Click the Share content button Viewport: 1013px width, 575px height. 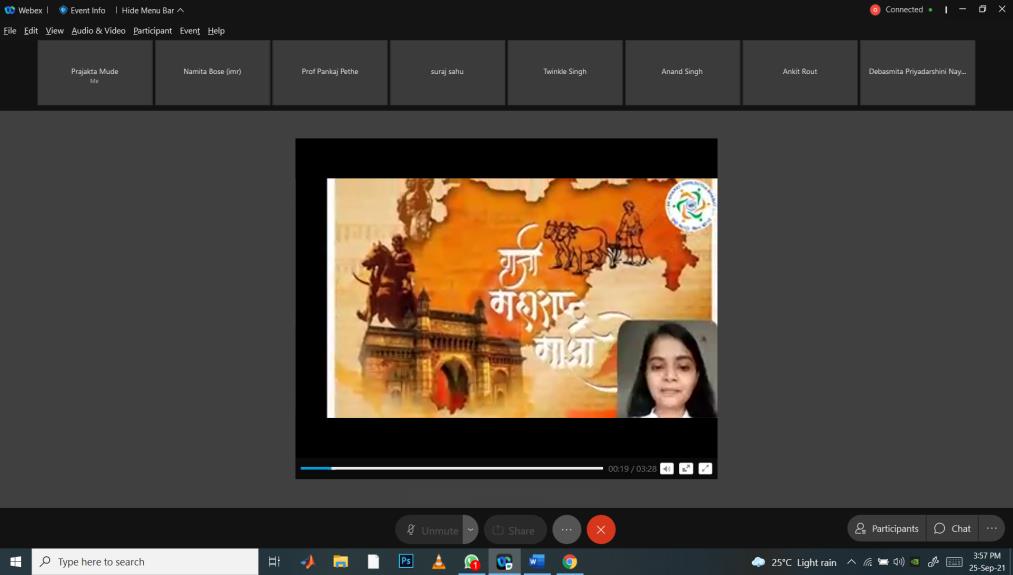click(x=515, y=530)
